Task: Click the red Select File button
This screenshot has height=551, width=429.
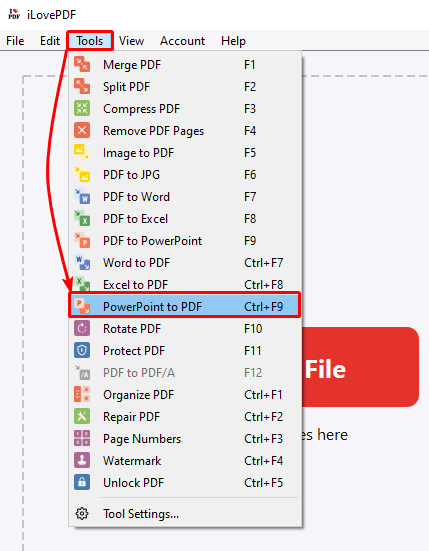Action: tap(360, 367)
